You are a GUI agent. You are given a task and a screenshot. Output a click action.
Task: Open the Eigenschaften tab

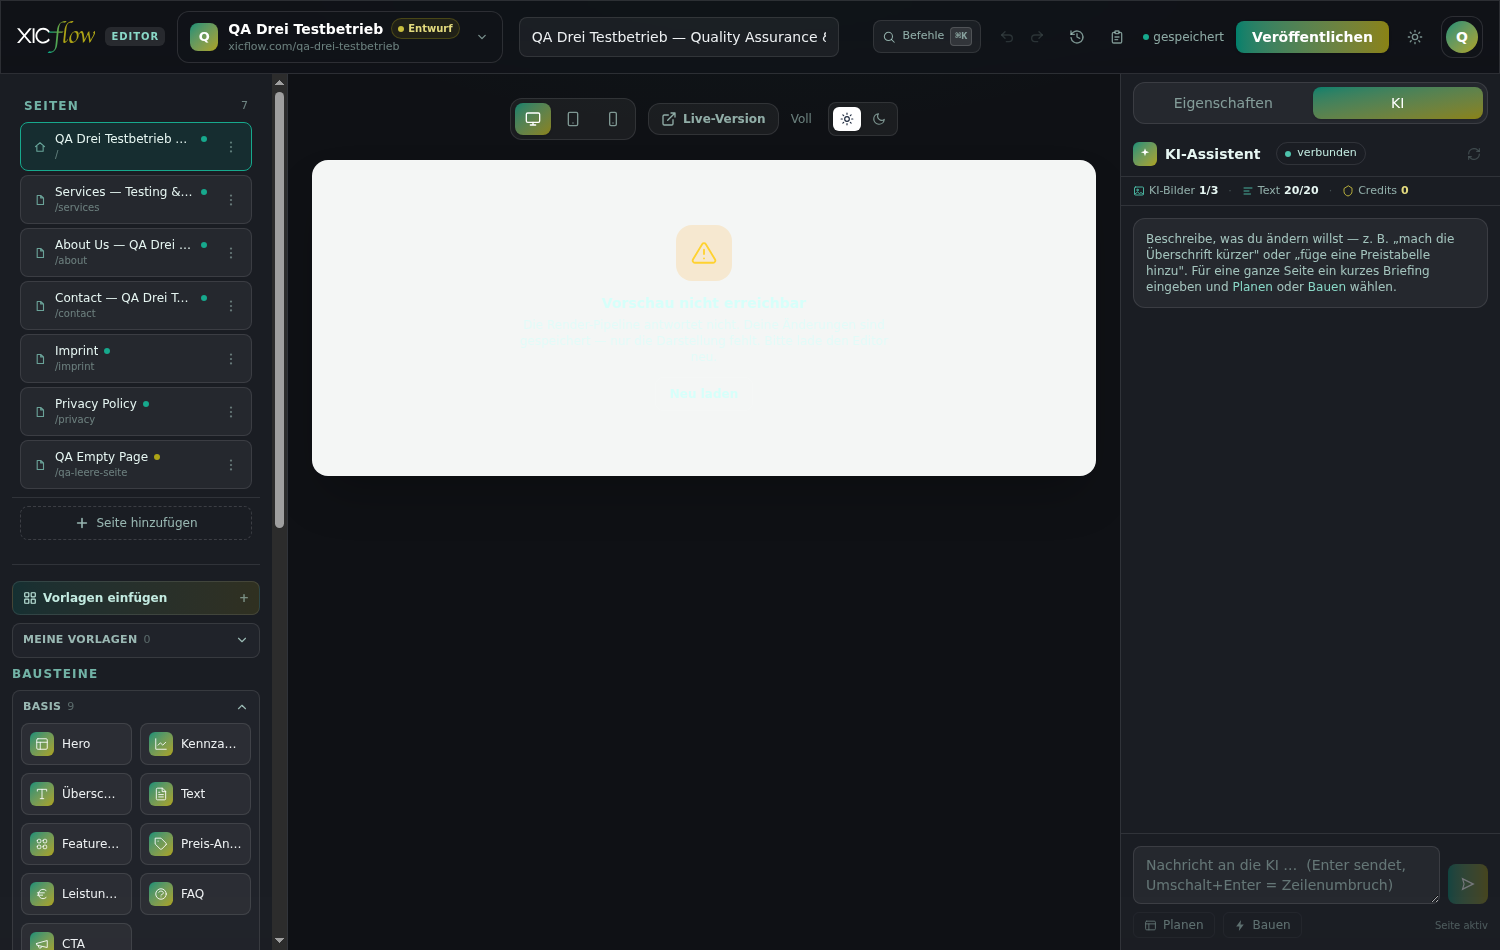click(x=1223, y=103)
